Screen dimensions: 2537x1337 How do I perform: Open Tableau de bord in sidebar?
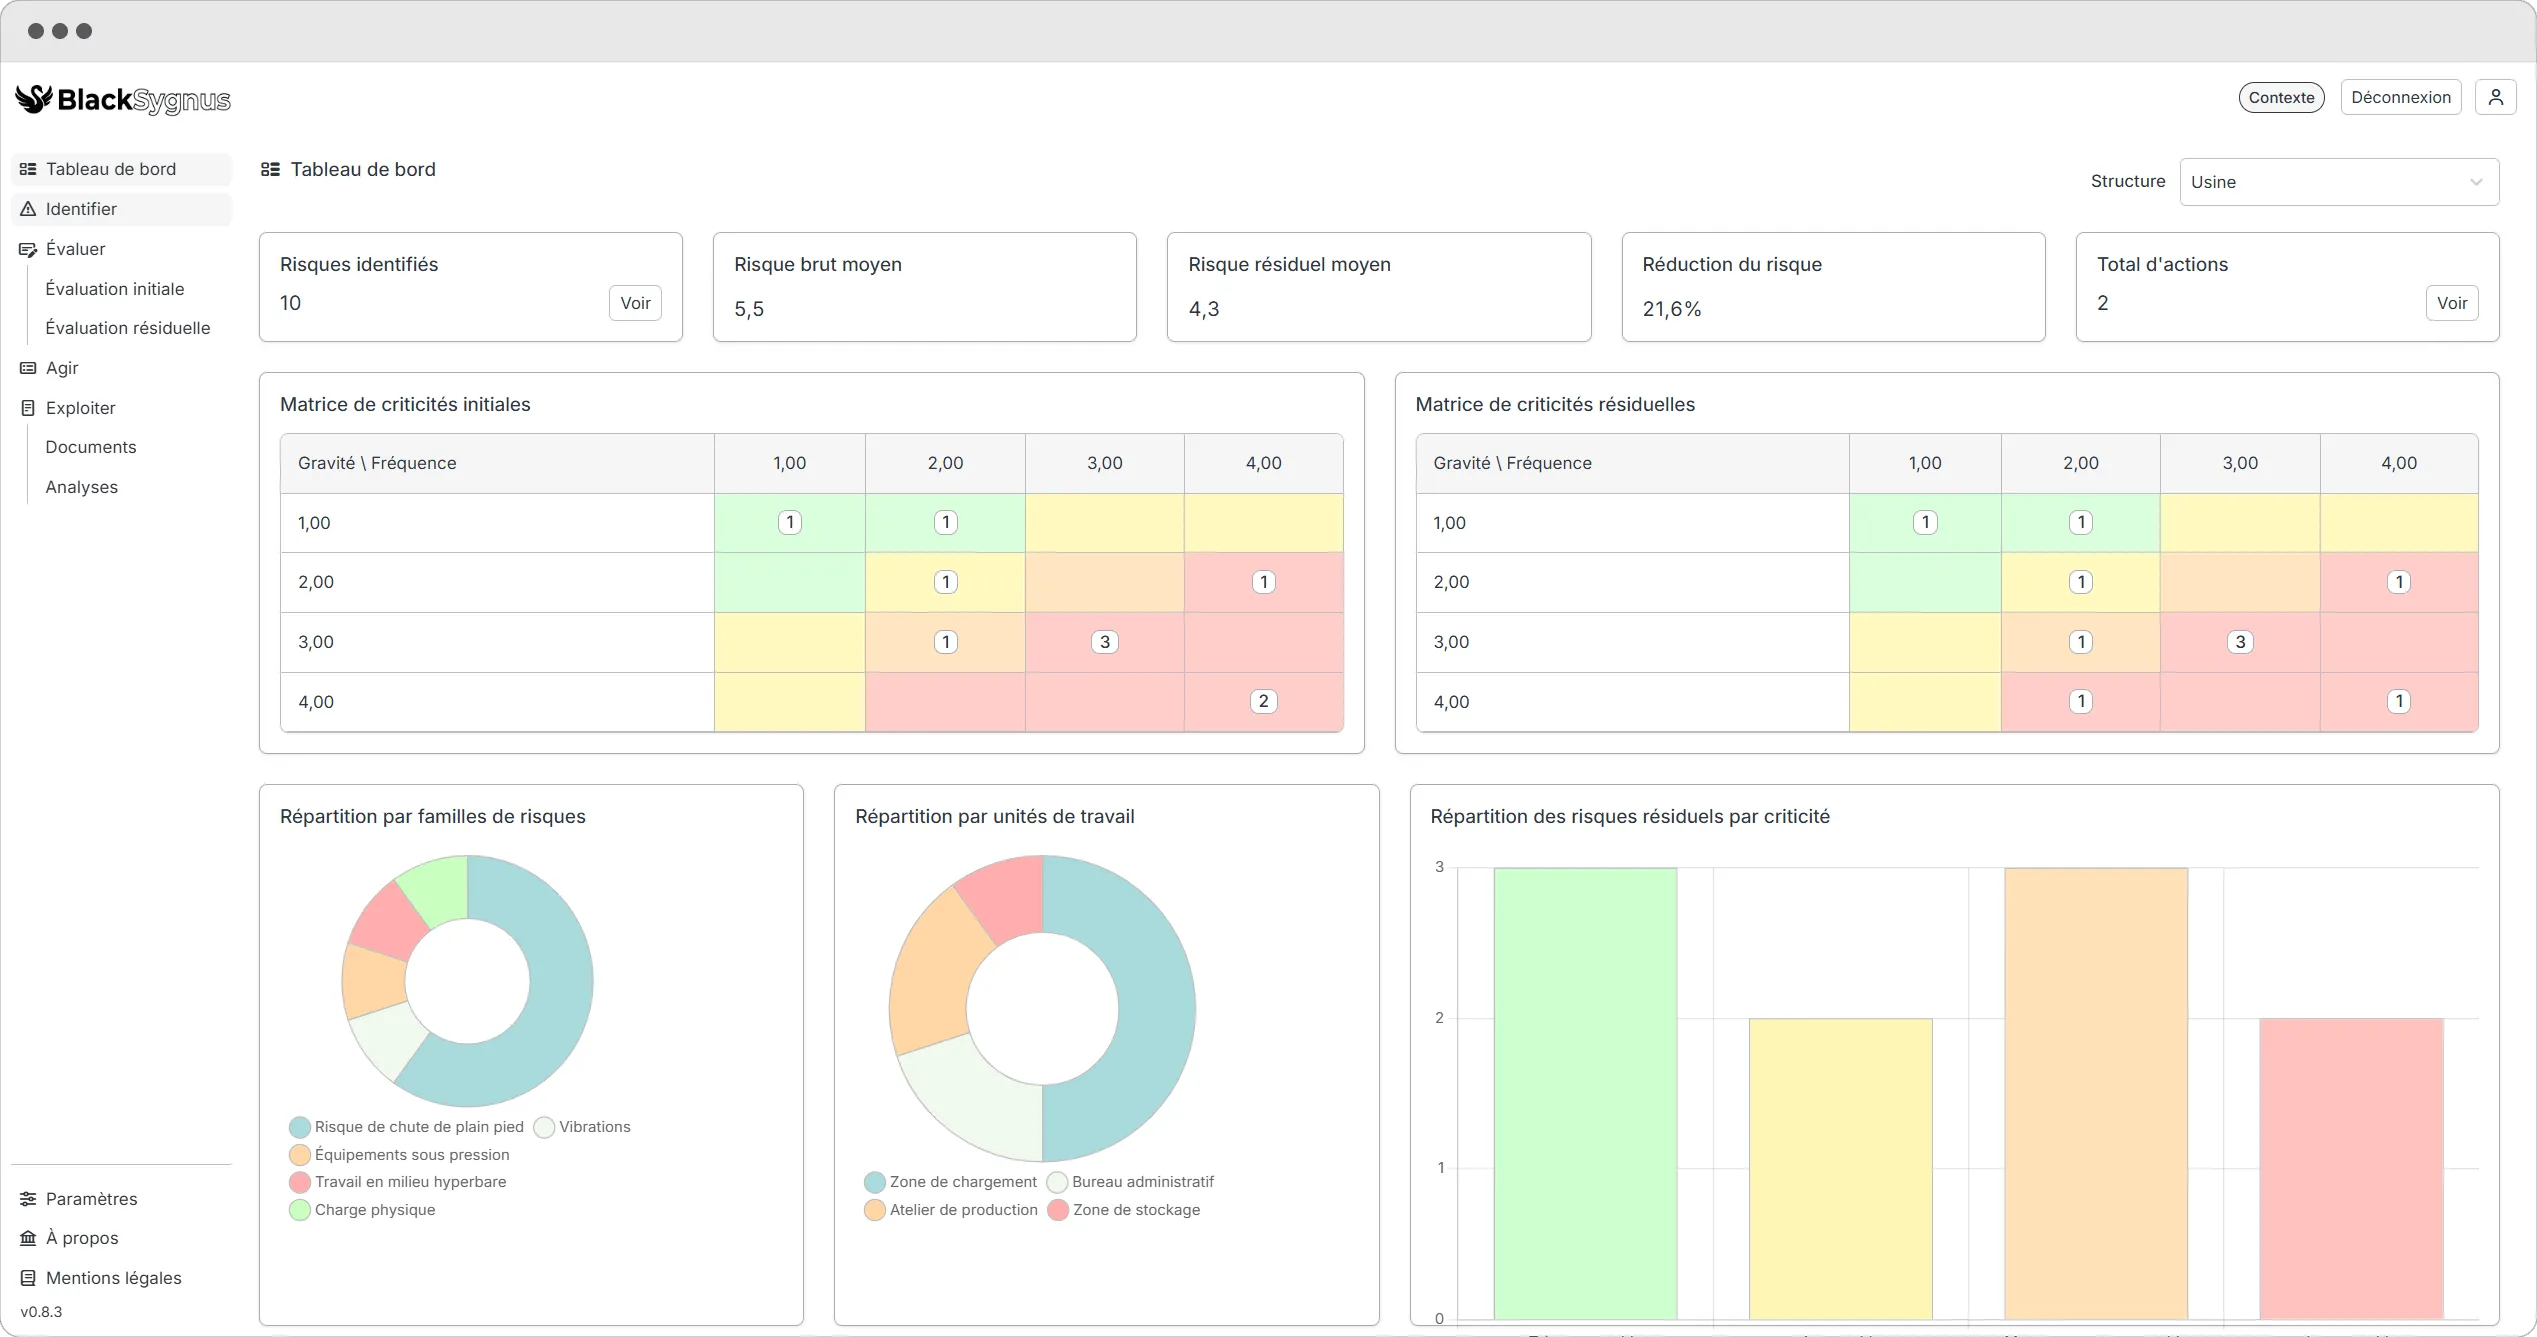coord(121,169)
